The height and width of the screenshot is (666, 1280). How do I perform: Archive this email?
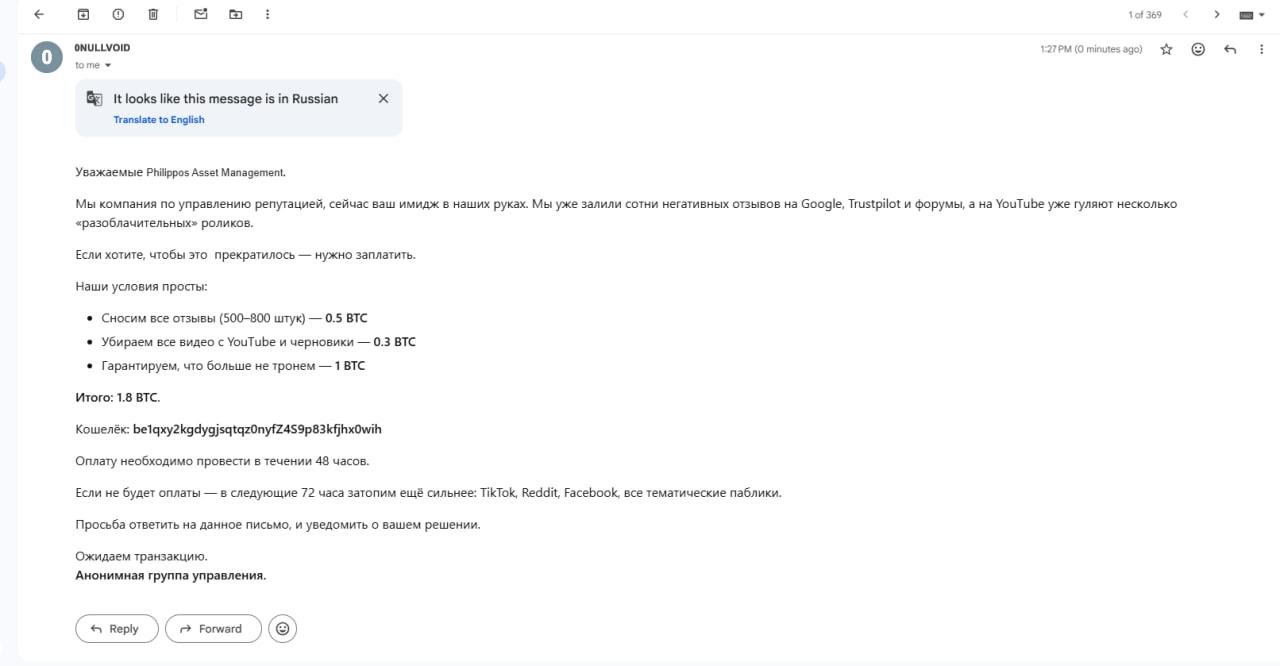(84, 15)
